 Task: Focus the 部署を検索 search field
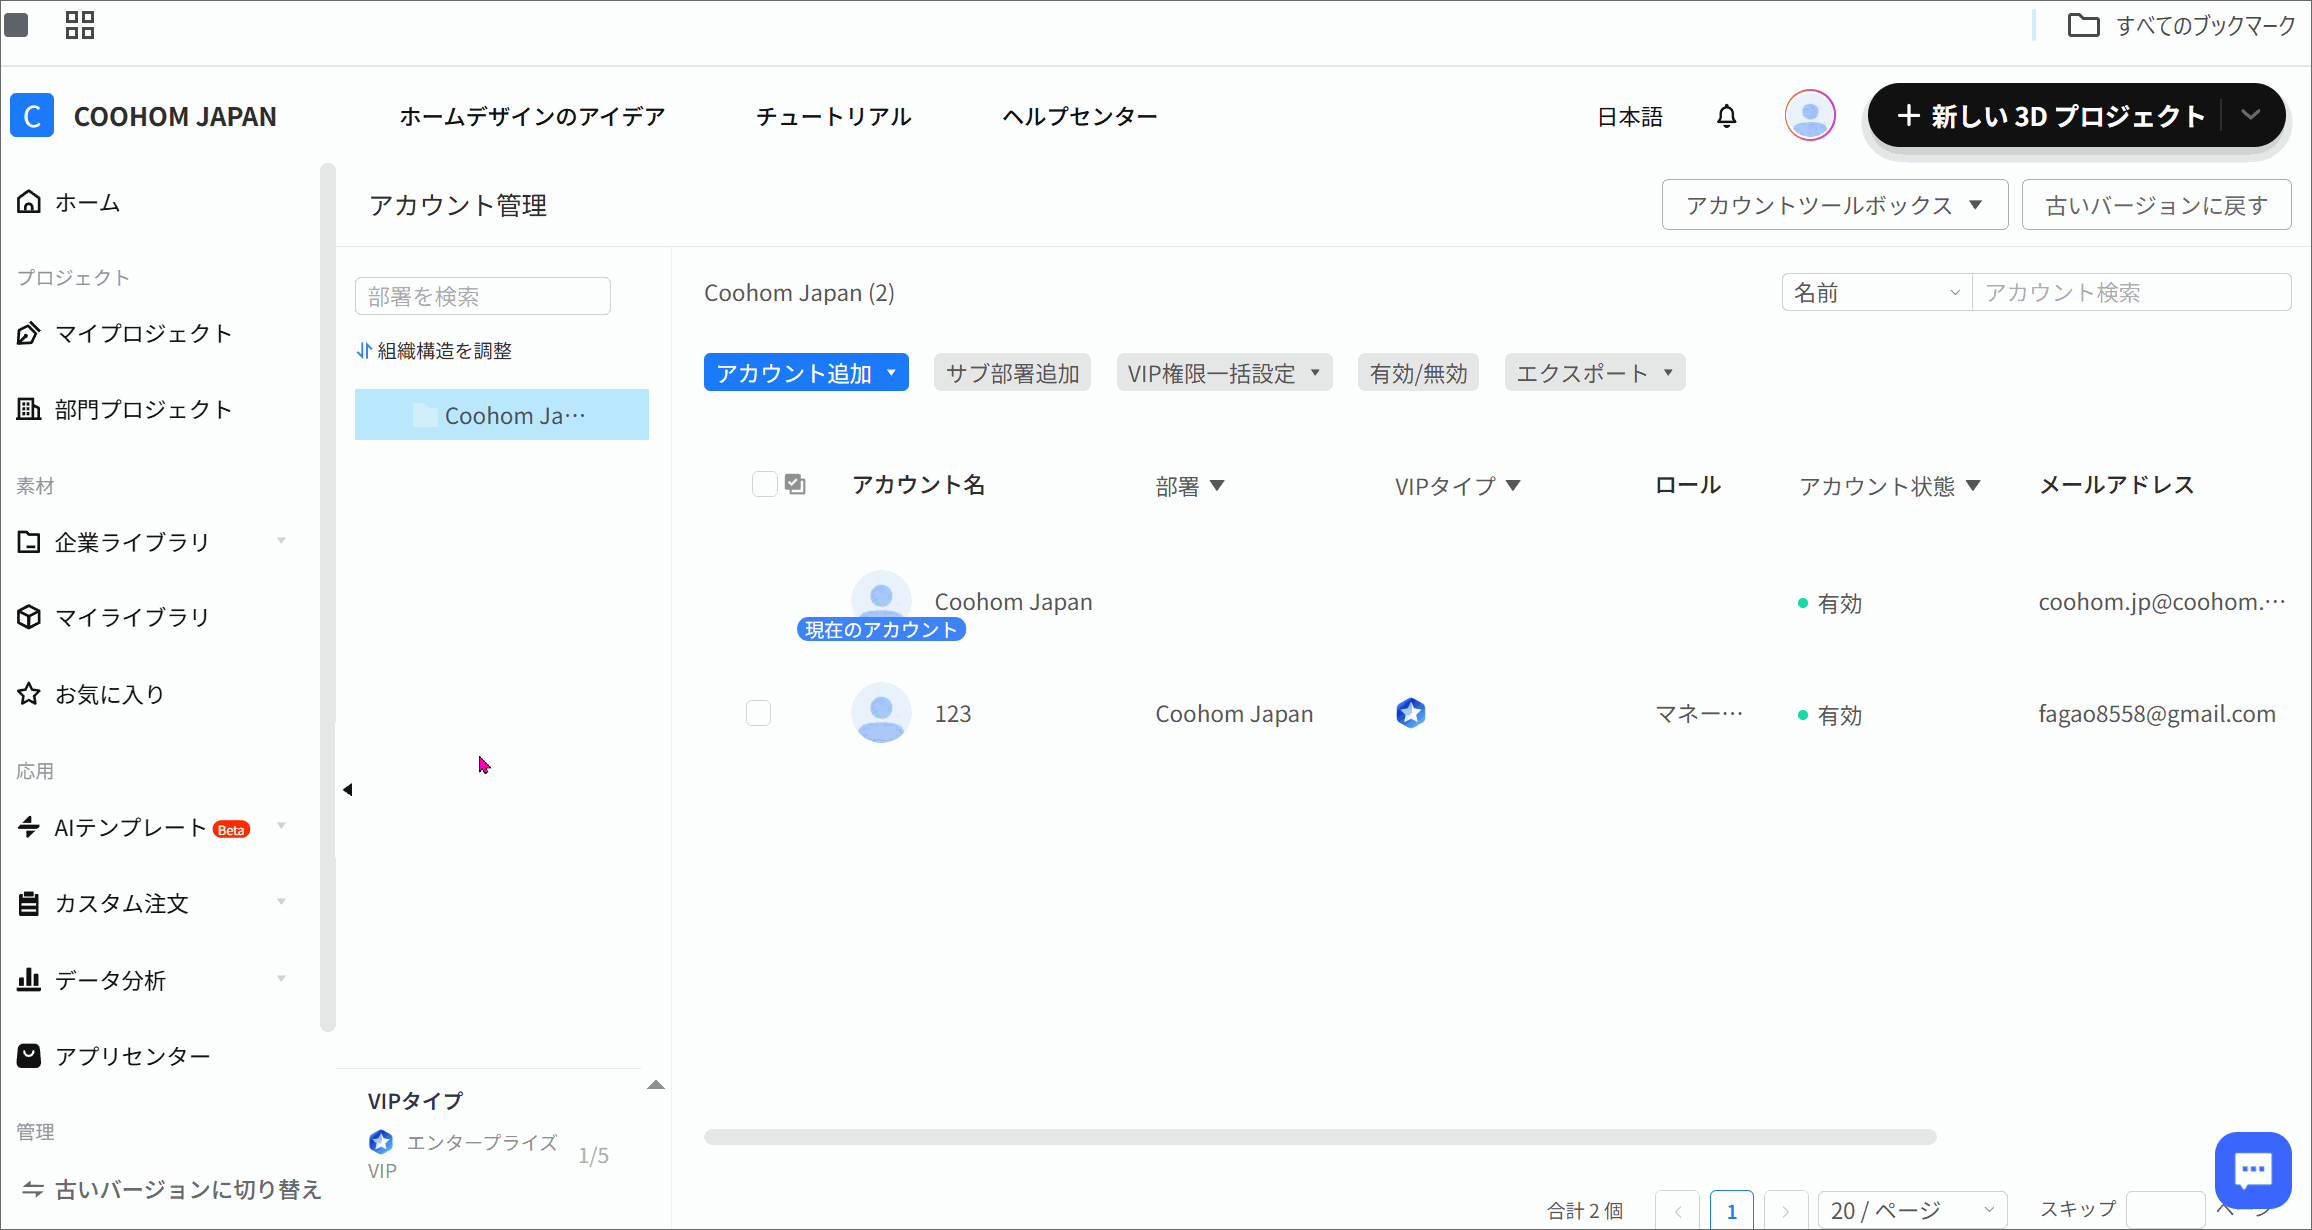coord(482,296)
